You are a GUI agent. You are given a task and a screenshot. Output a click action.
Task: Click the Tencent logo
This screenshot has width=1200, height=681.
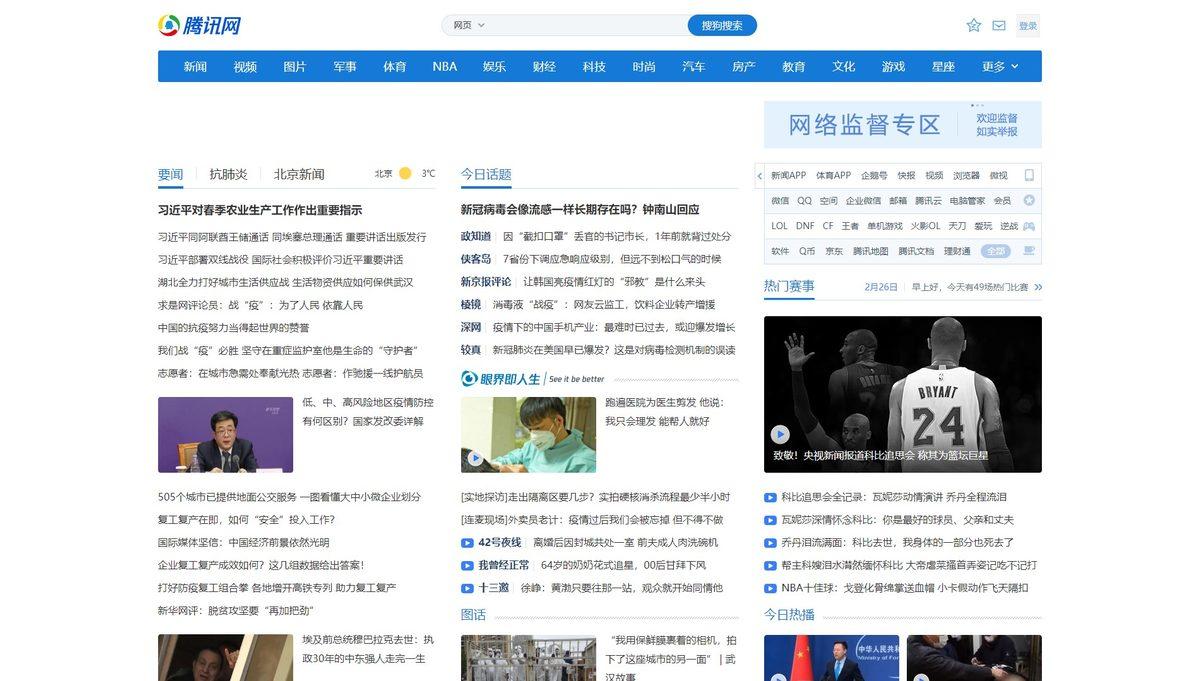[x=200, y=26]
